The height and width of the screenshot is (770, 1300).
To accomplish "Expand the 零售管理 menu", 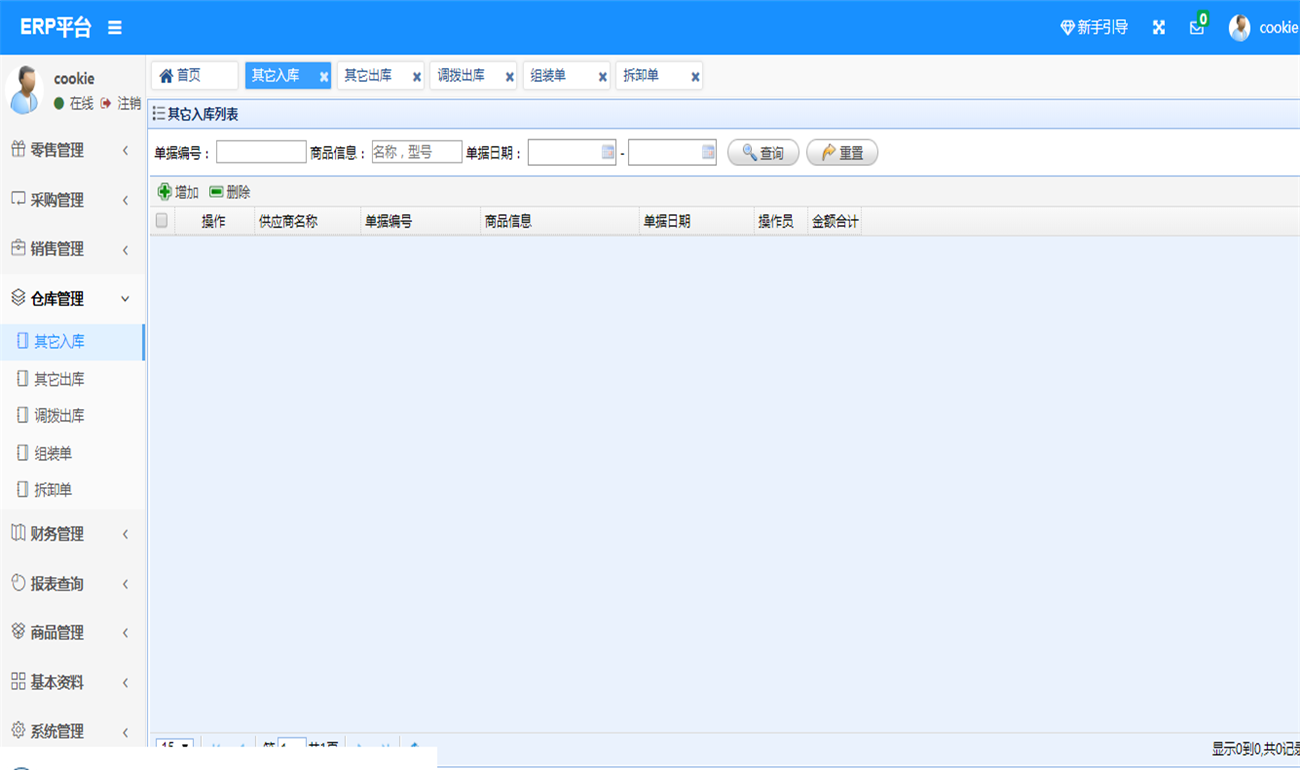I will 70,150.
